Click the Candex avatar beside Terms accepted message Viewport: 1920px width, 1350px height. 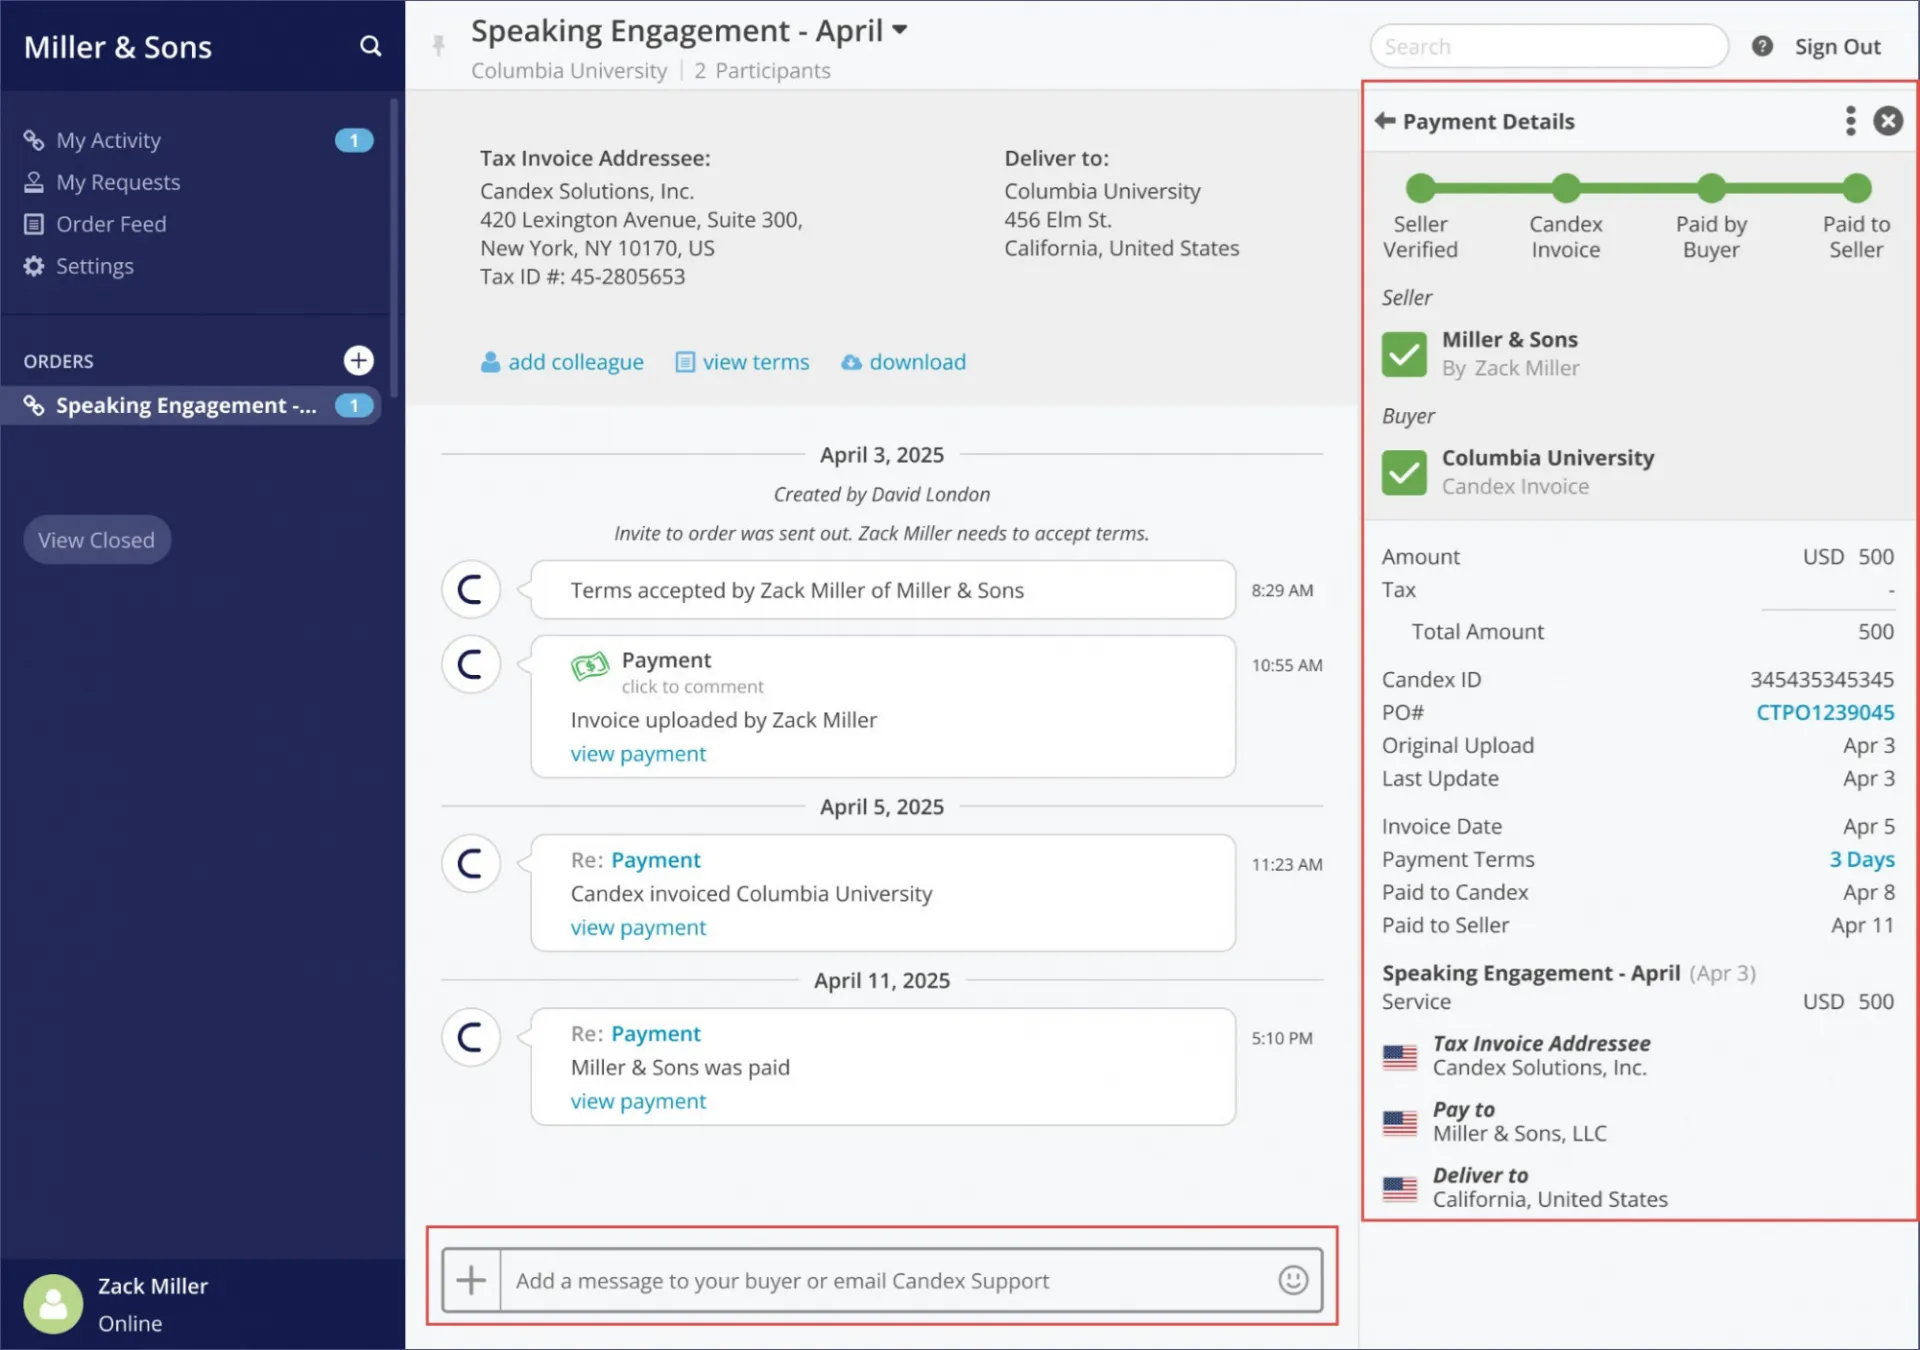pyautogui.click(x=471, y=590)
